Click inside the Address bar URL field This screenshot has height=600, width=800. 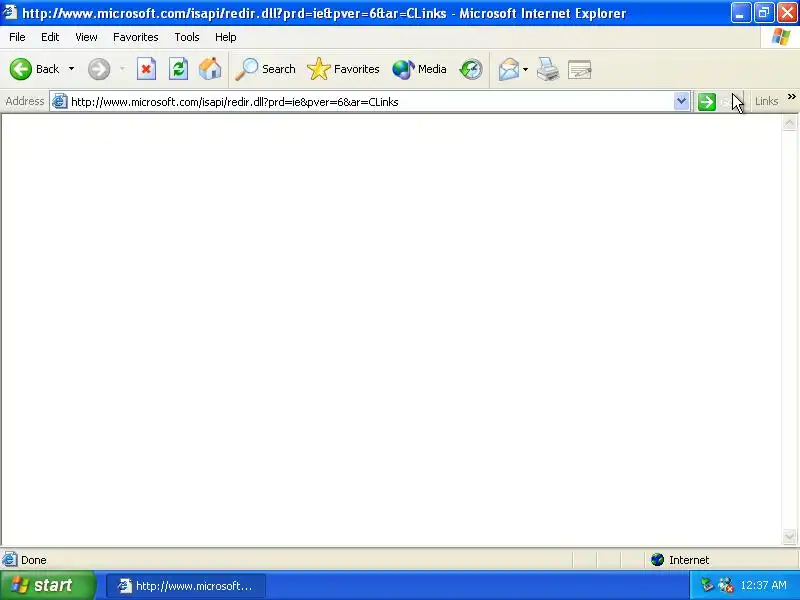pyautogui.click(x=371, y=102)
